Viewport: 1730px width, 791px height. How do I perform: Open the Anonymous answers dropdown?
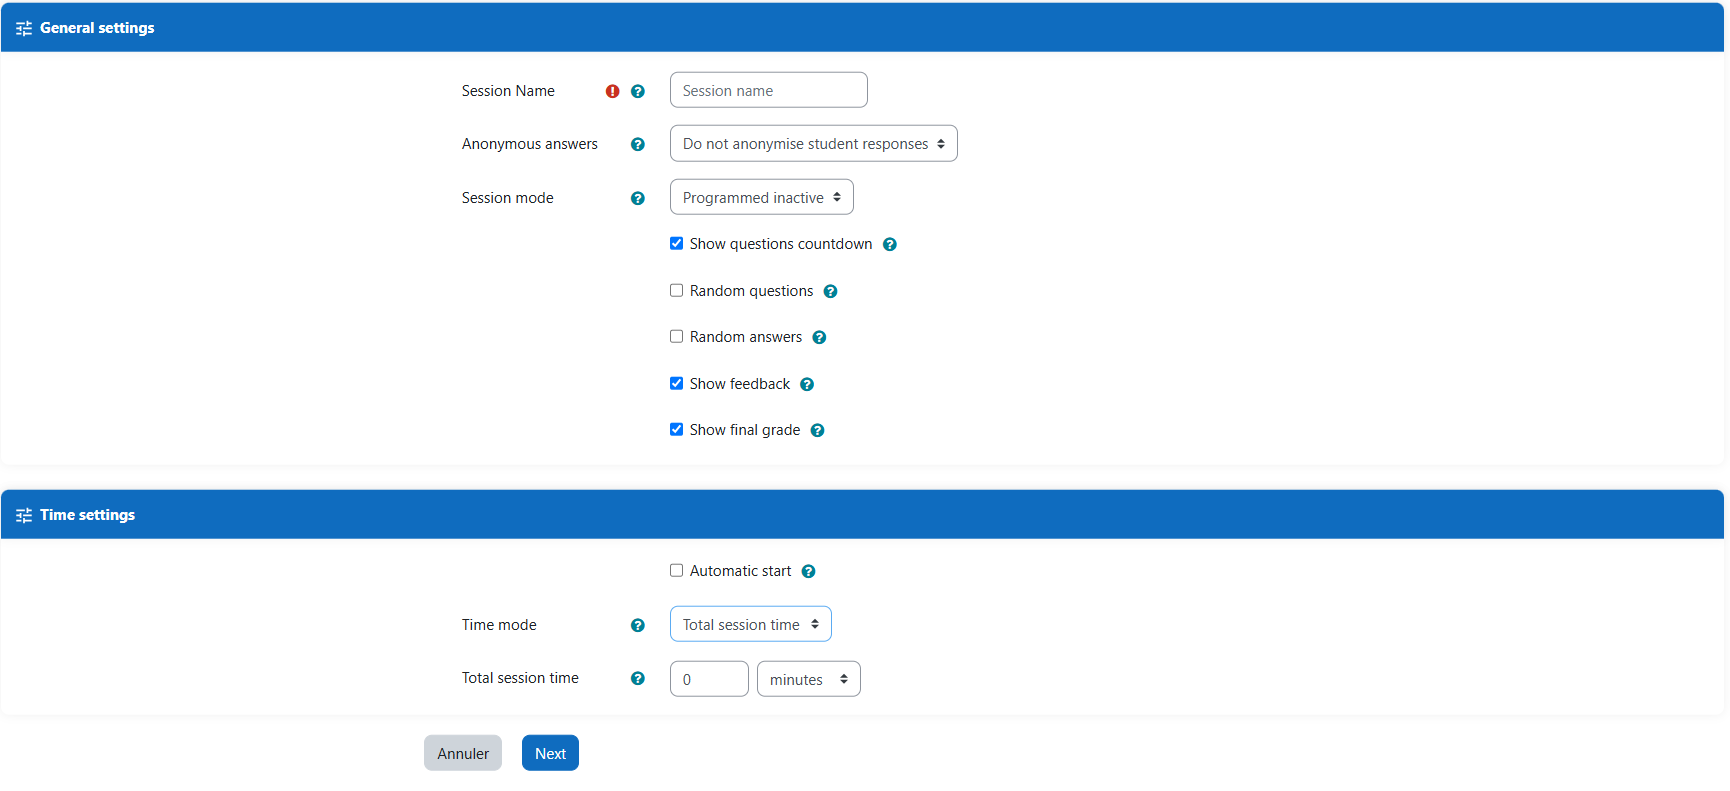813,143
